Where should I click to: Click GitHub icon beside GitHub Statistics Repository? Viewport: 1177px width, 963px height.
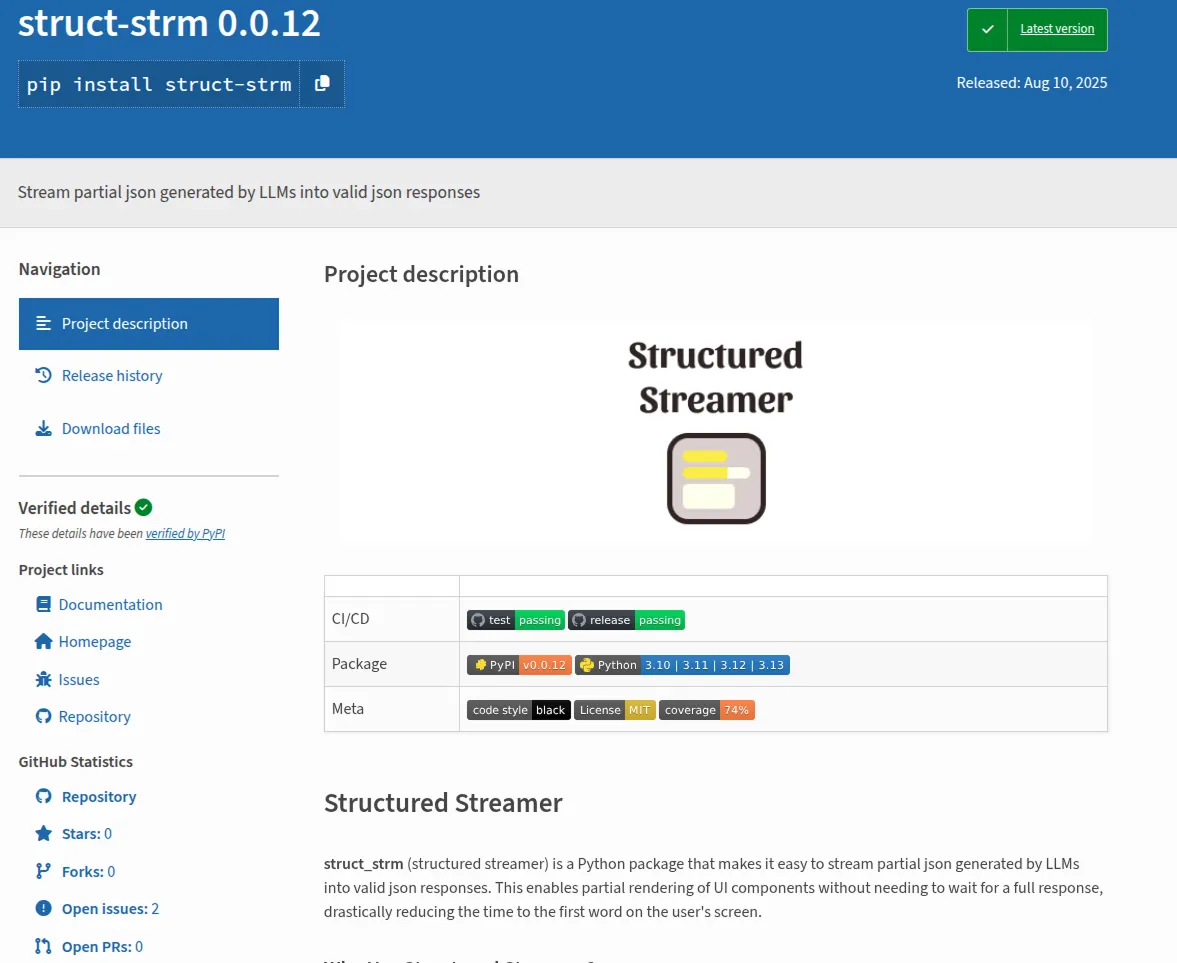coord(44,796)
